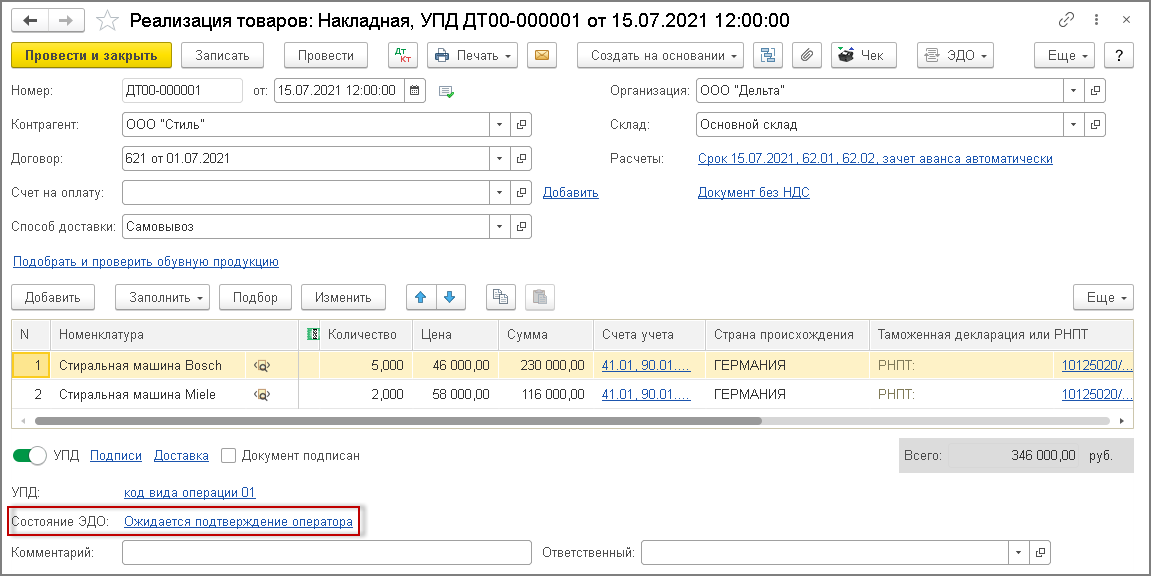
Task: Click the Записать button
Action: pyautogui.click(x=222, y=55)
